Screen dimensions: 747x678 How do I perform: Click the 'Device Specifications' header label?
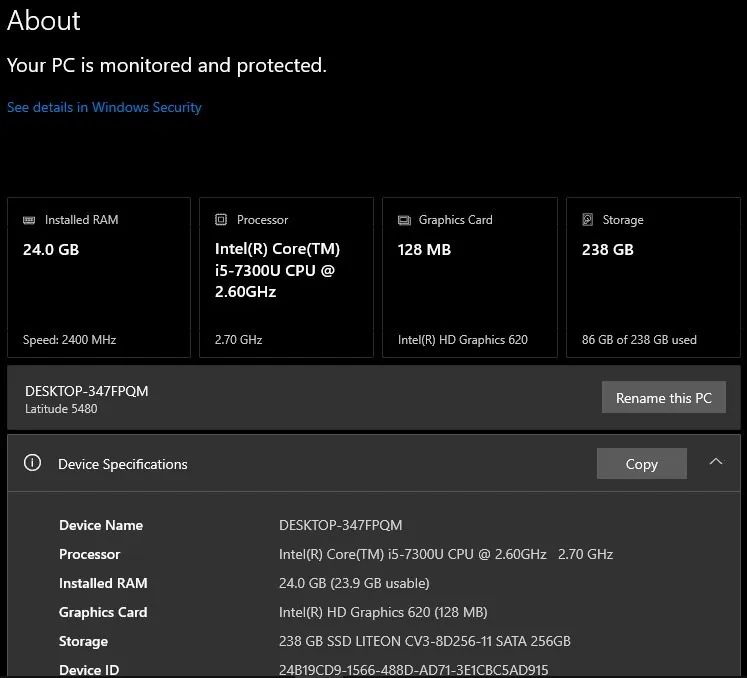point(122,464)
